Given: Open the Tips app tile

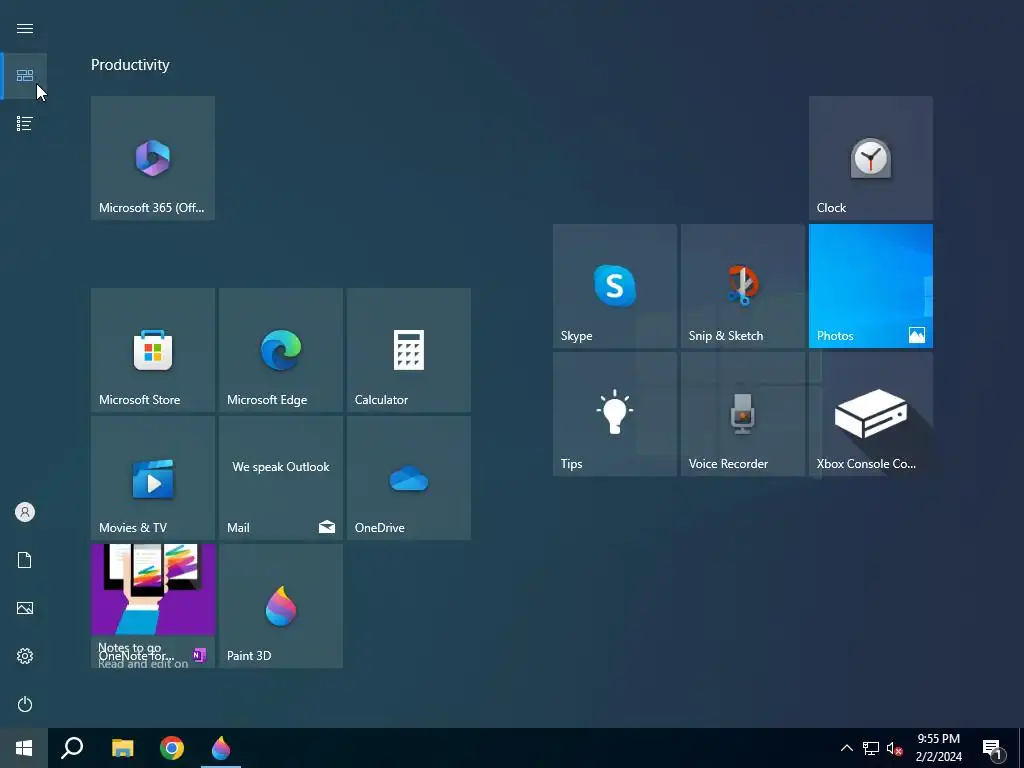Looking at the screenshot, I should [615, 414].
